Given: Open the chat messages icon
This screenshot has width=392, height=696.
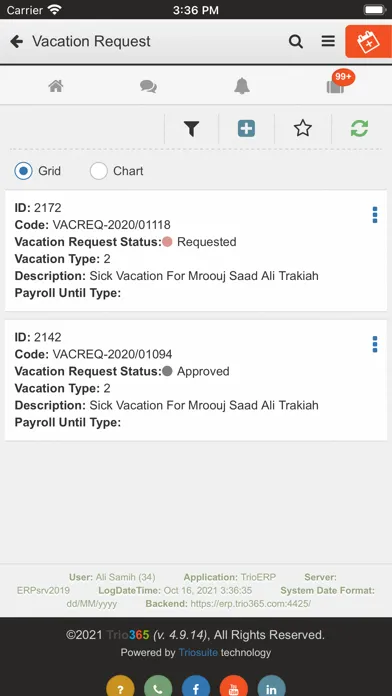Looking at the screenshot, I should tap(148, 86).
